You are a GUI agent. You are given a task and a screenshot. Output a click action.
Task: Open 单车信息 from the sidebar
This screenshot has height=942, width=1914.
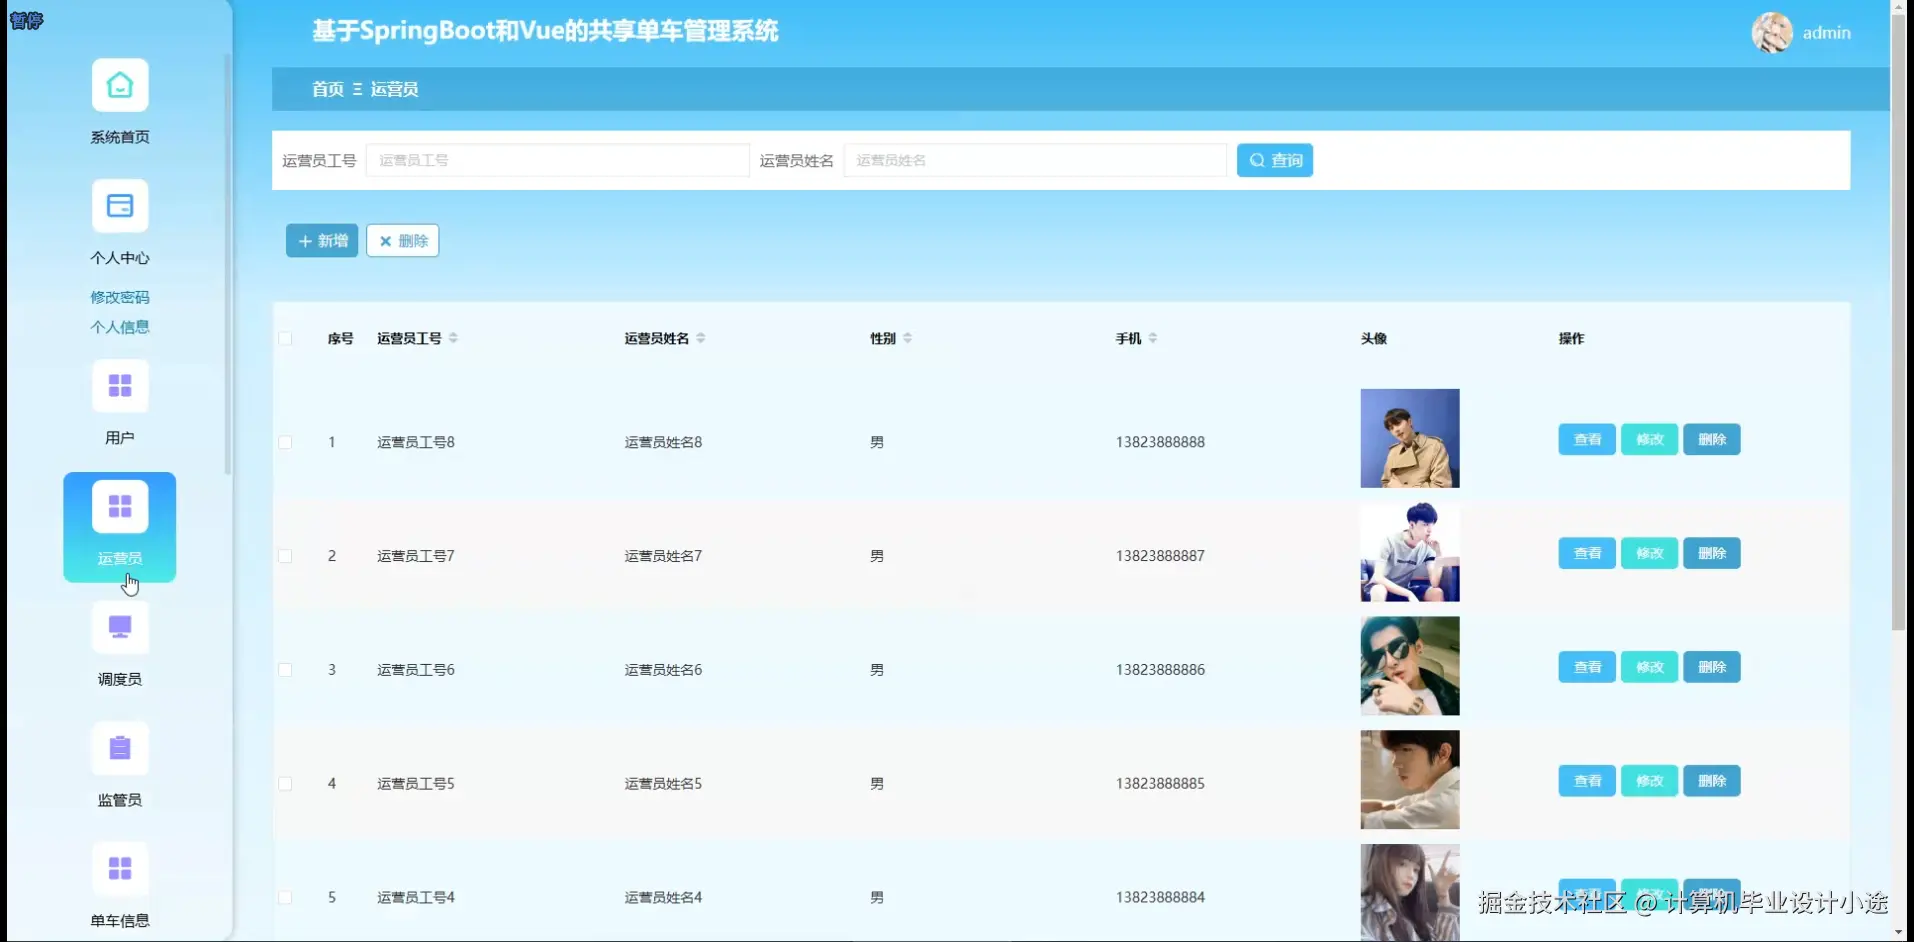tap(119, 869)
